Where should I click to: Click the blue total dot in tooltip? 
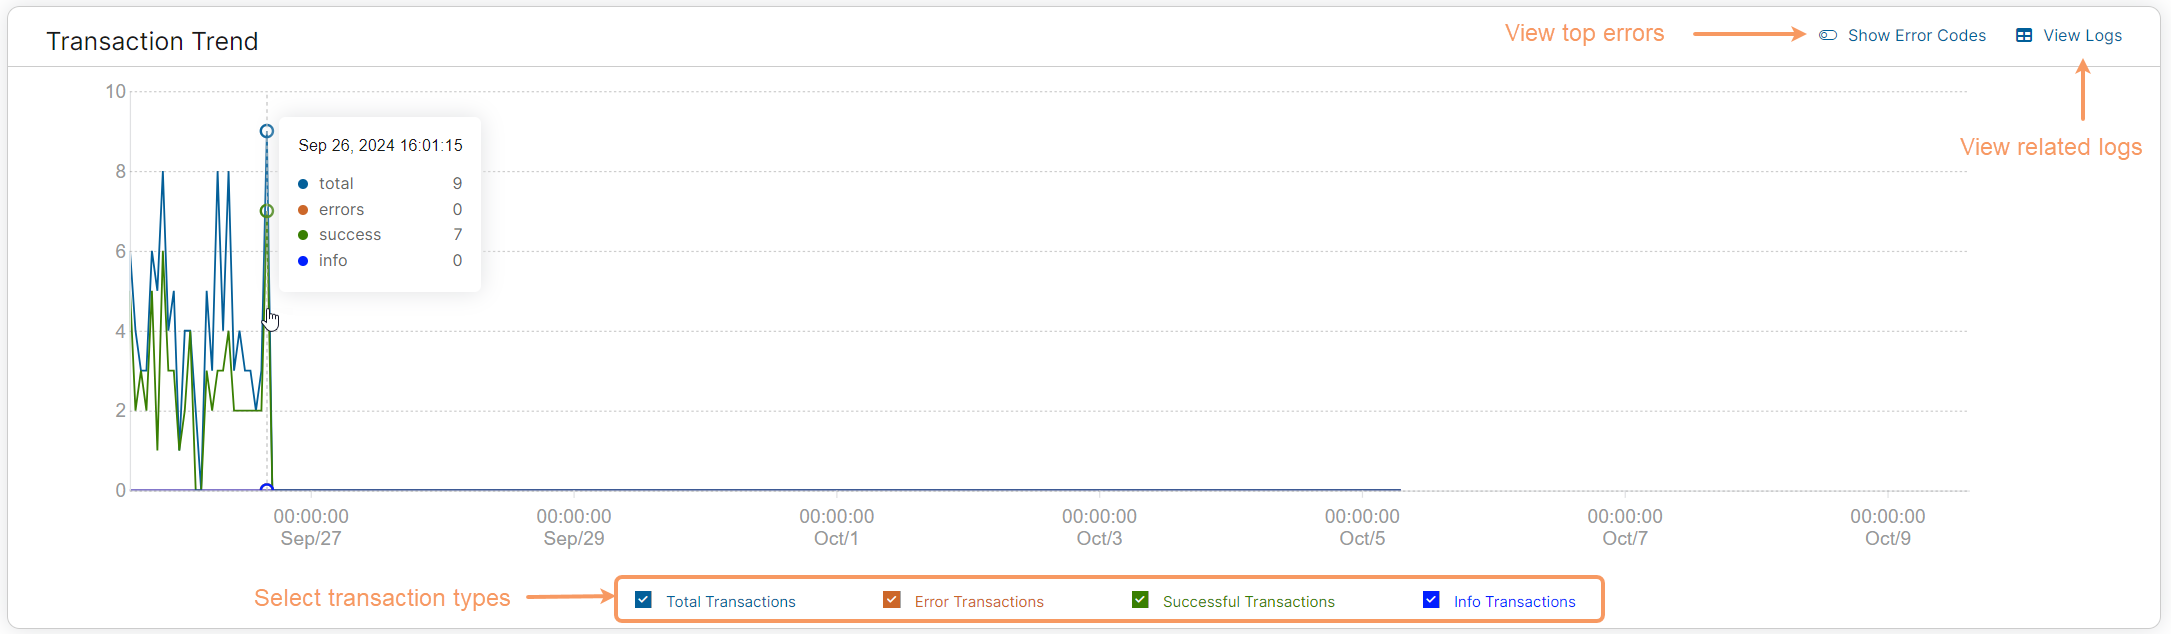(x=303, y=184)
